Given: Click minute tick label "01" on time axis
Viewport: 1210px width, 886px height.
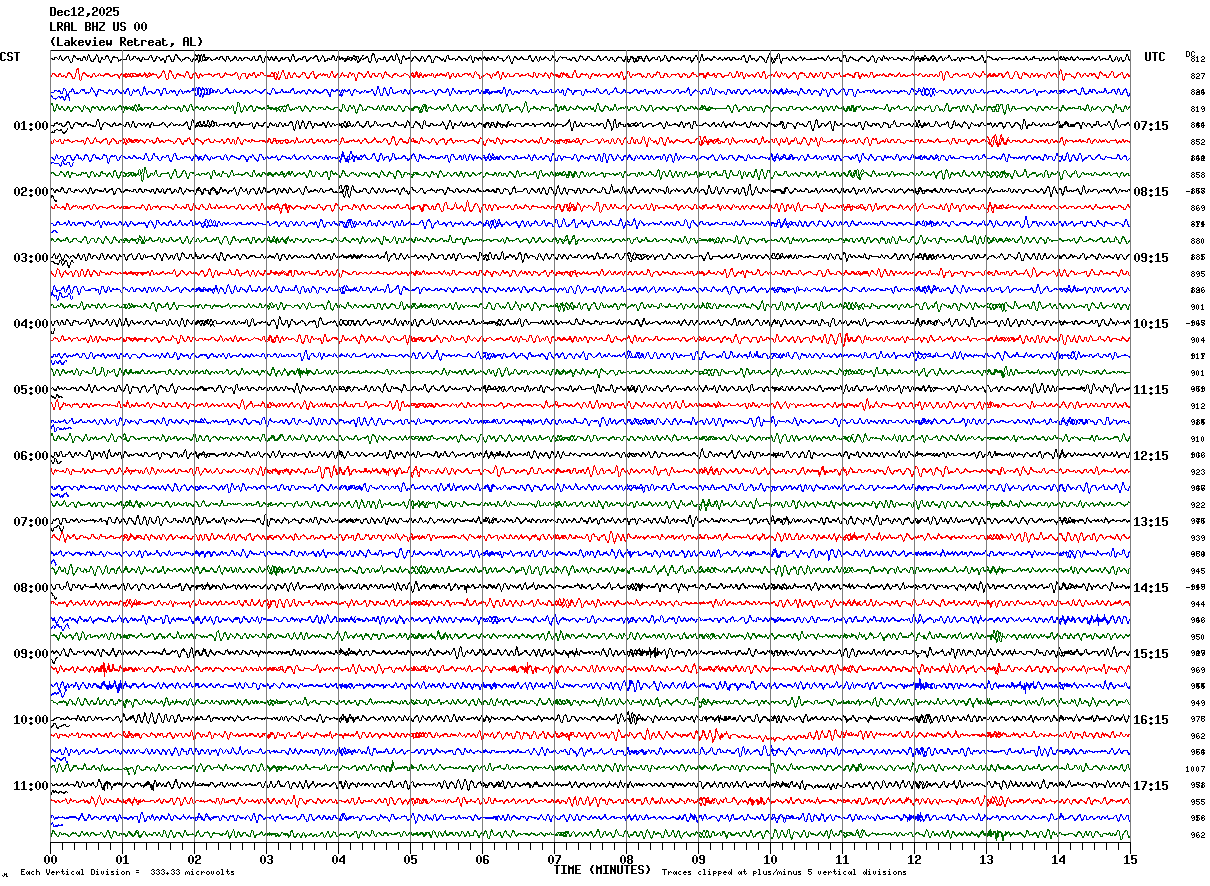Looking at the screenshot, I should click(x=122, y=859).
